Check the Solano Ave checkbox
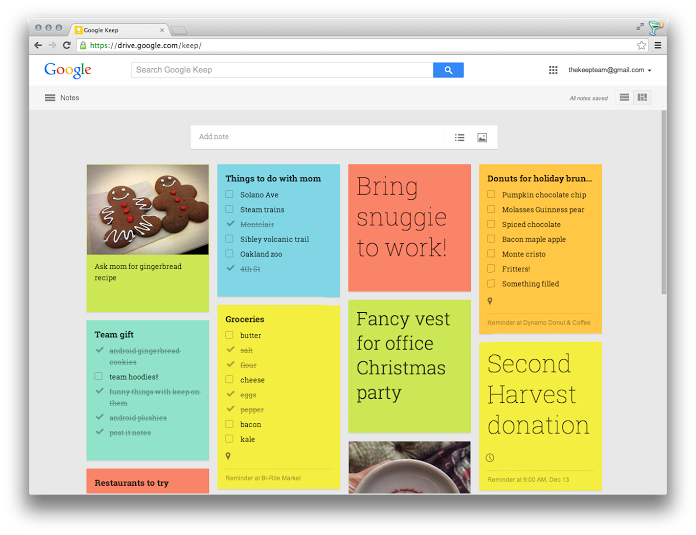This screenshot has width=696, height=535. [x=230, y=195]
